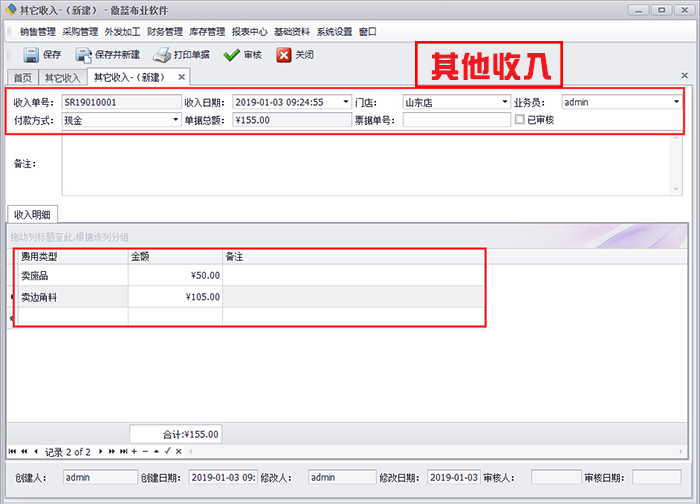Toggle the 已审核 checkbox

[519, 120]
